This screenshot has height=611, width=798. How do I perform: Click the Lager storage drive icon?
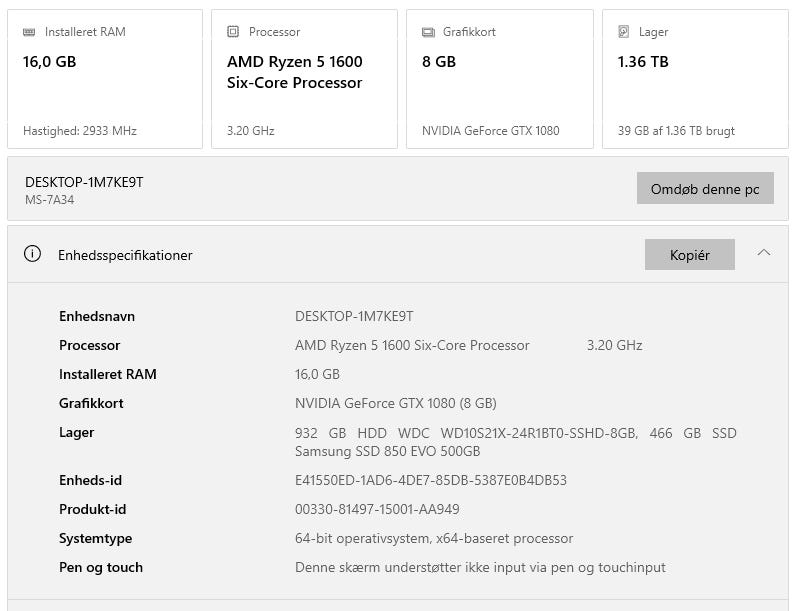pos(624,32)
